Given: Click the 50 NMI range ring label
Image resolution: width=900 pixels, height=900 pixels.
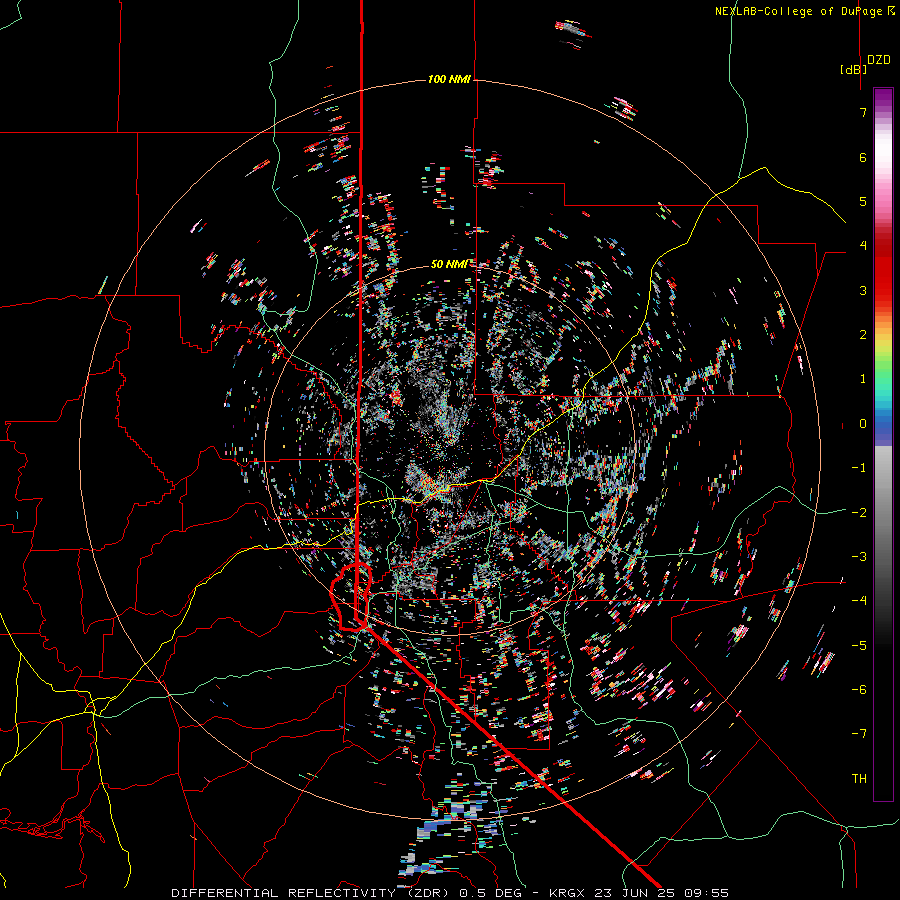Looking at the screenshot, I should pos(449,264).
